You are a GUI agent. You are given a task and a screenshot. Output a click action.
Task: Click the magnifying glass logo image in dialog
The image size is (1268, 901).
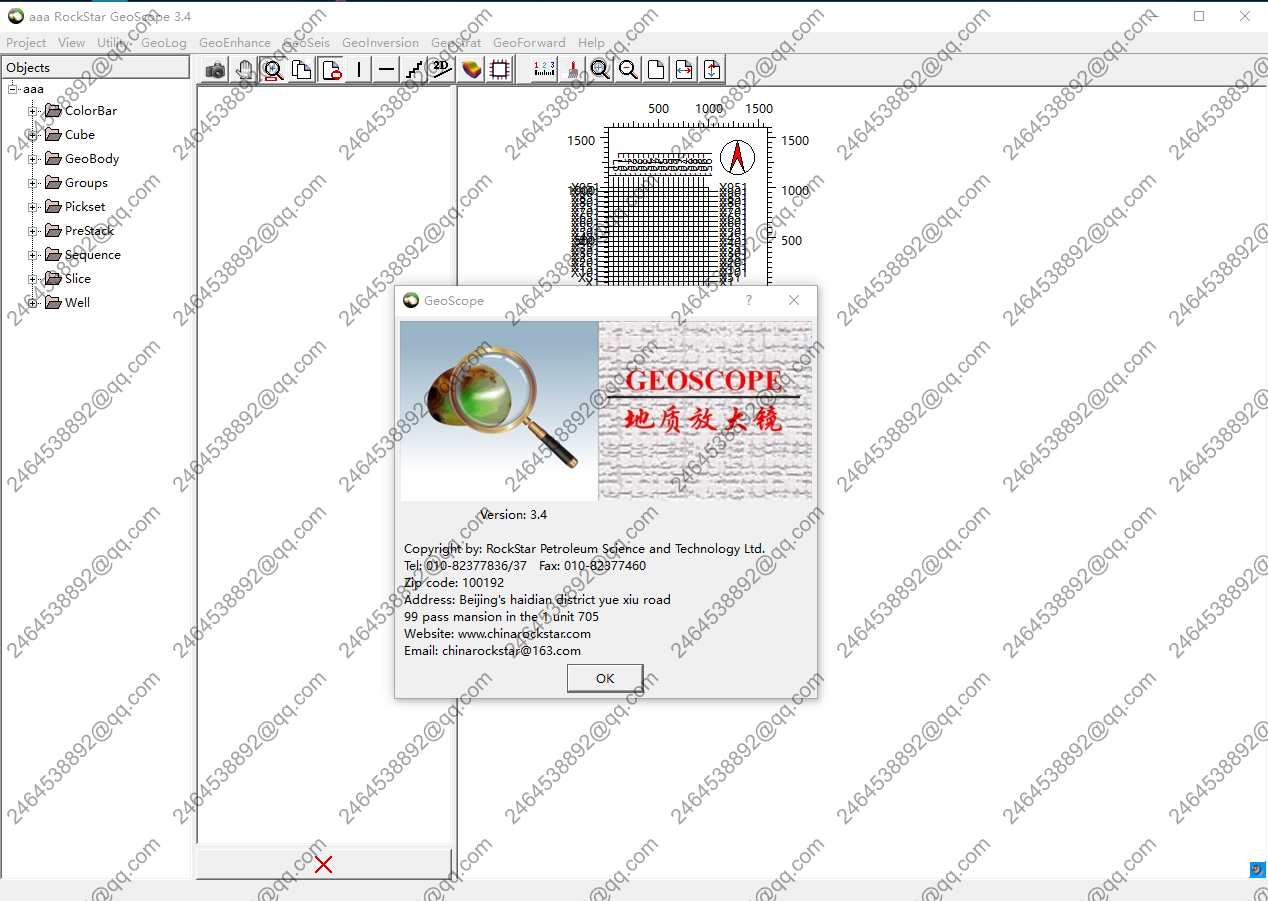[499, 411]
